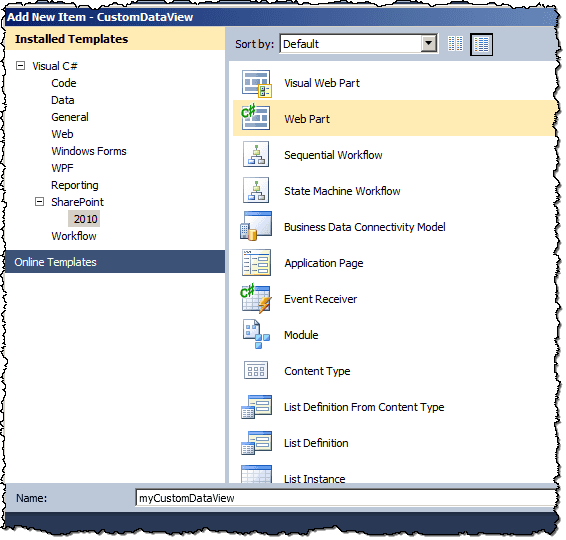Click the Installed Templates header
This screenshot has height=540, width=566.
point(115,39)
